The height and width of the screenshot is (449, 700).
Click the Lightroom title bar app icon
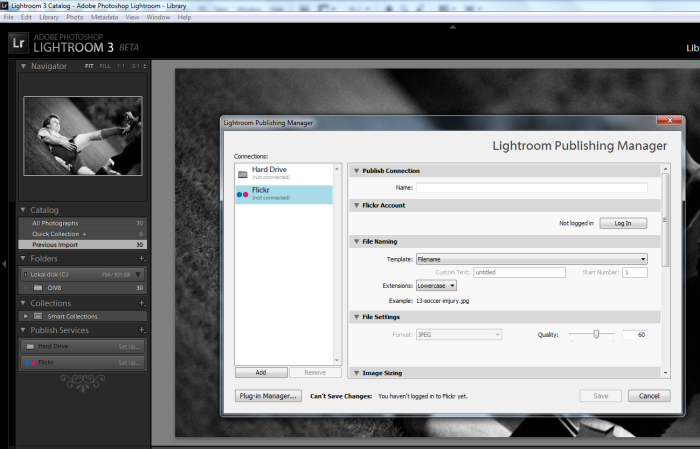point(4,5)
